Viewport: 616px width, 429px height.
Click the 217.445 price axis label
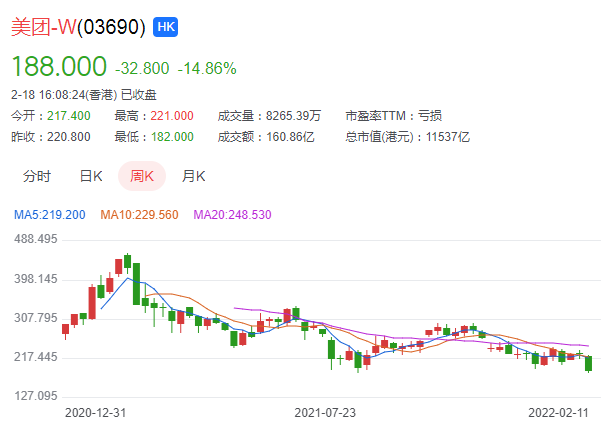[36, 357]
